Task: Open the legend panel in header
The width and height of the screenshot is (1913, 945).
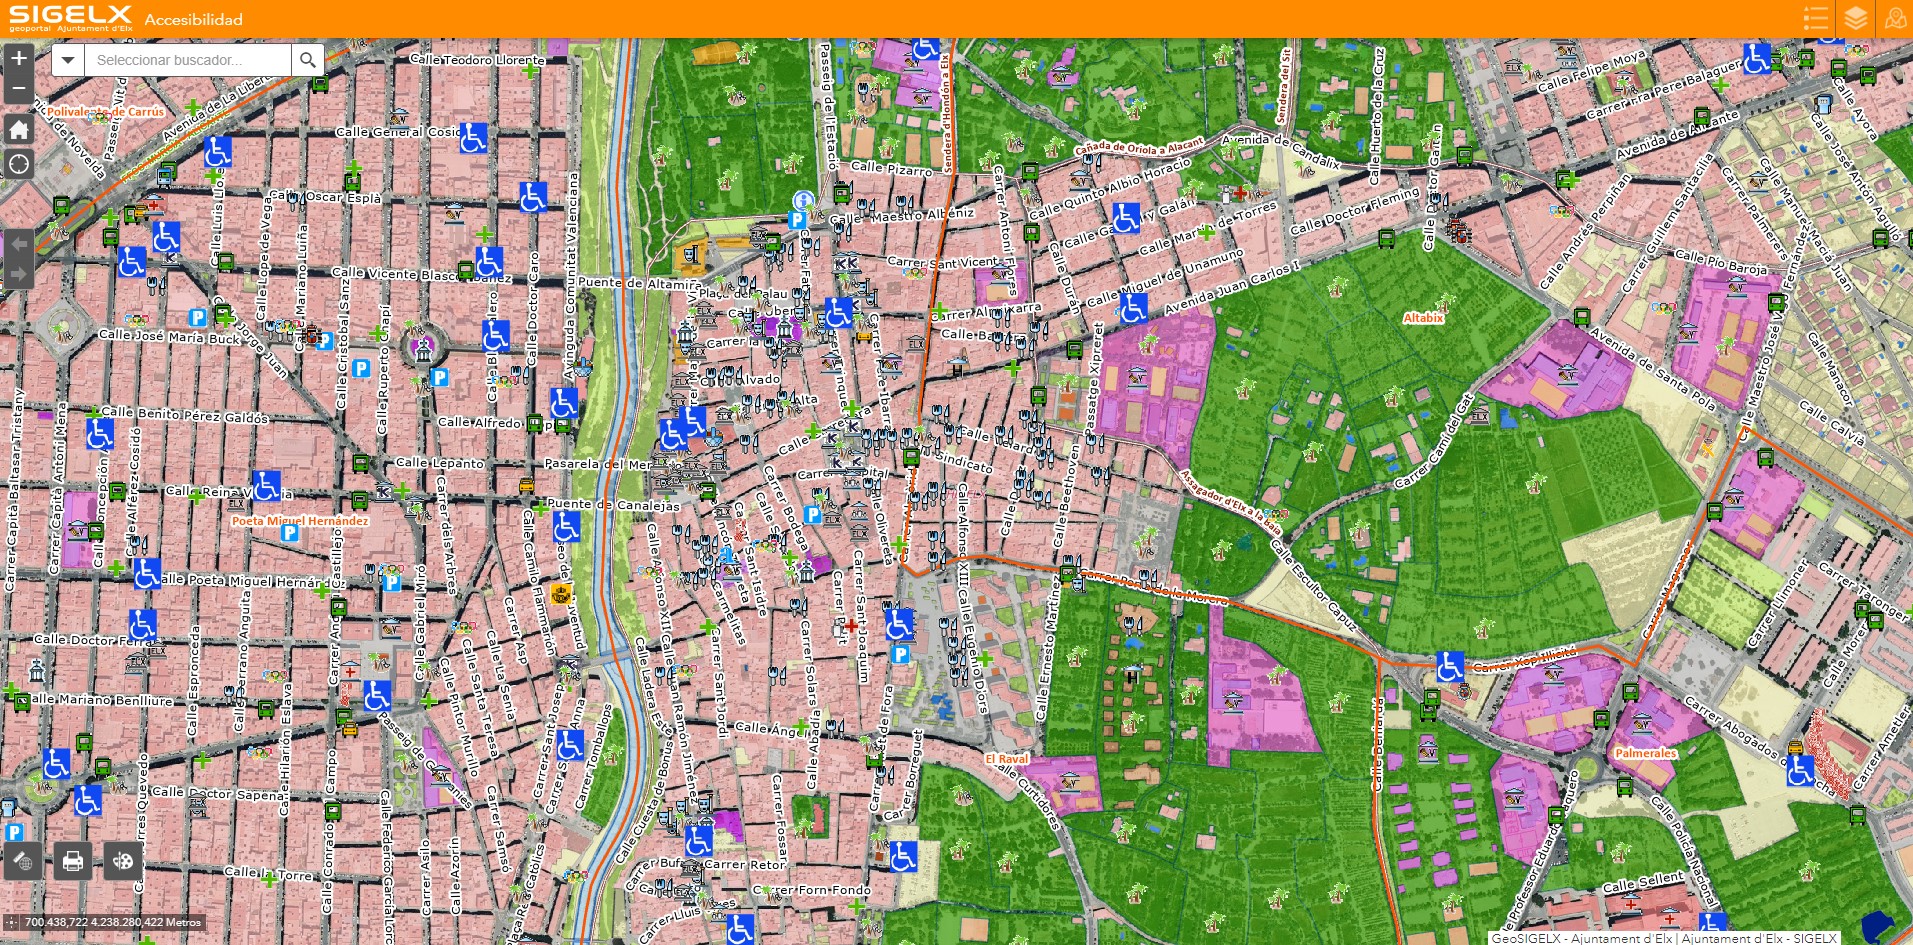Action: pos(1816,19)
